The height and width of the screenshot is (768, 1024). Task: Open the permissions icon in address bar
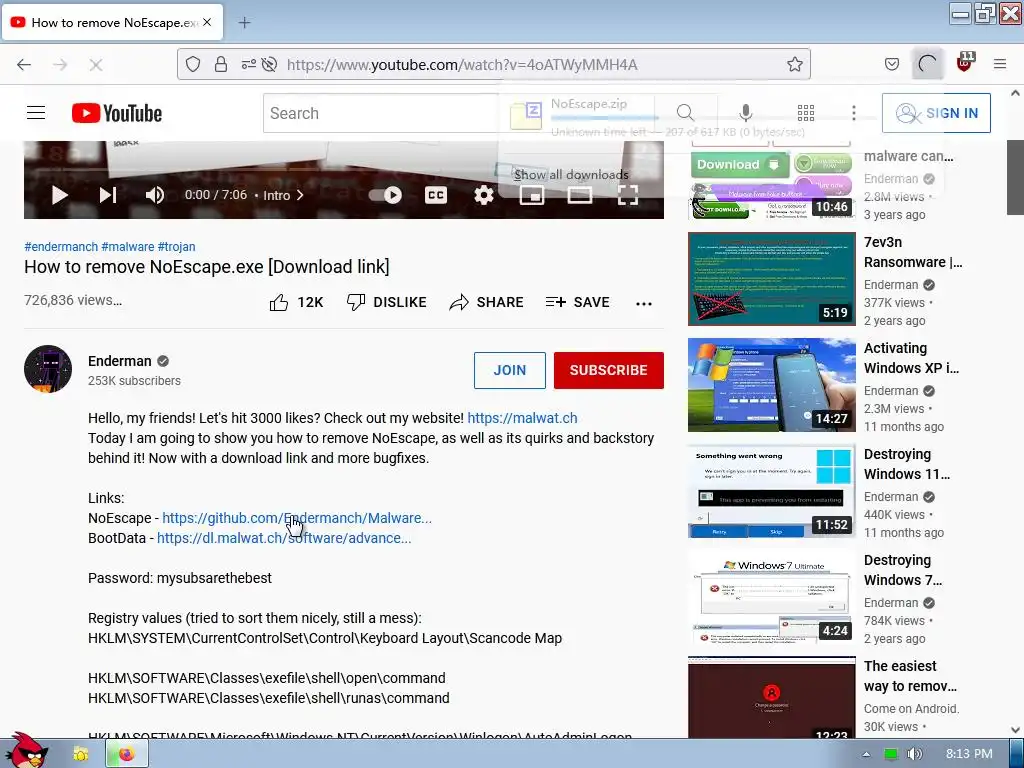[249, 64]
